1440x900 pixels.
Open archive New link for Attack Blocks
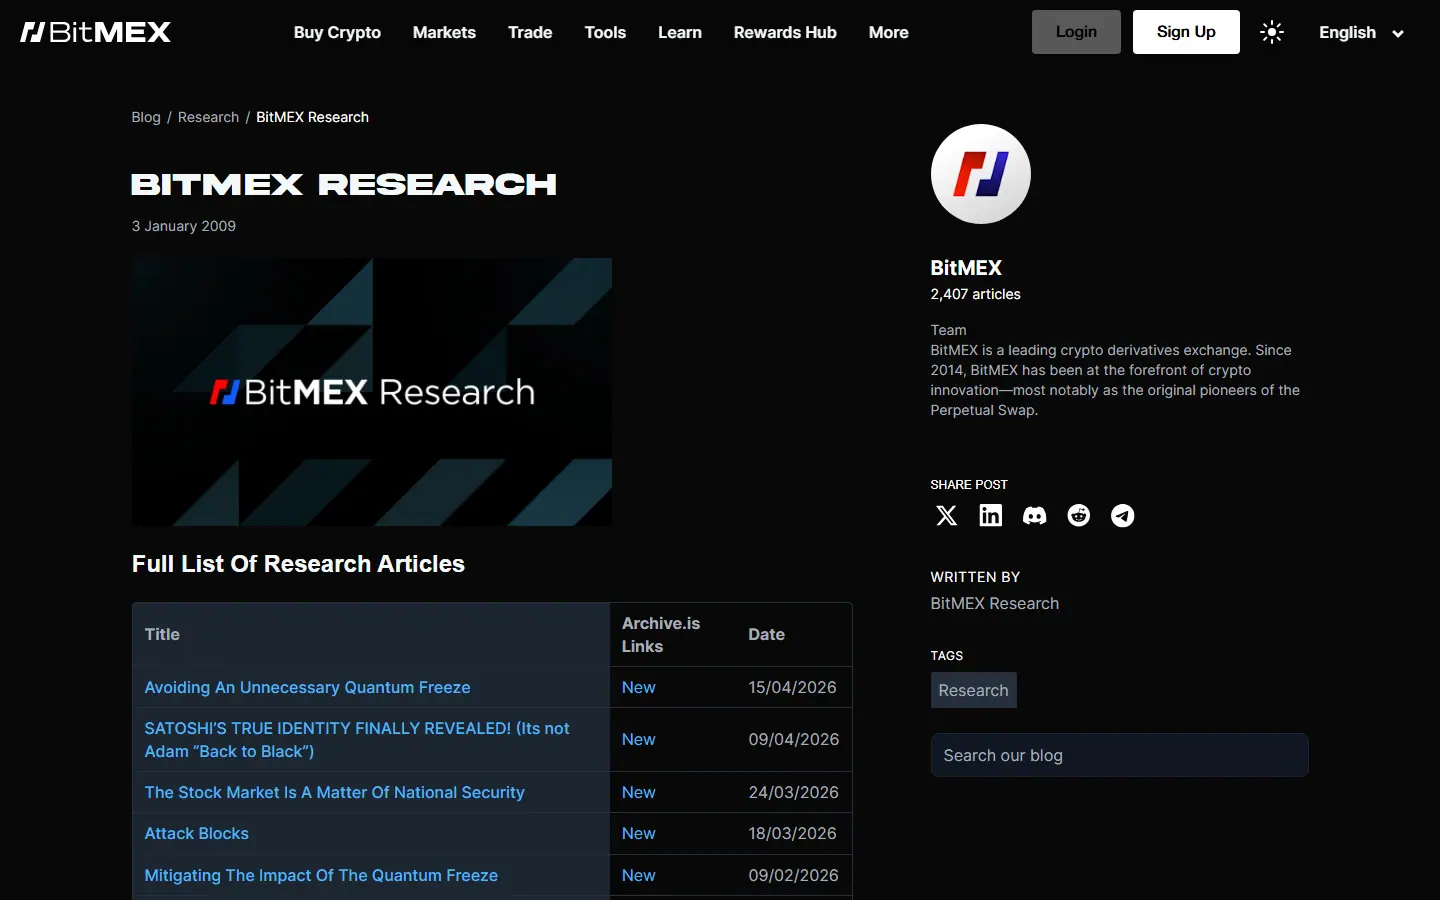point(638,833)
